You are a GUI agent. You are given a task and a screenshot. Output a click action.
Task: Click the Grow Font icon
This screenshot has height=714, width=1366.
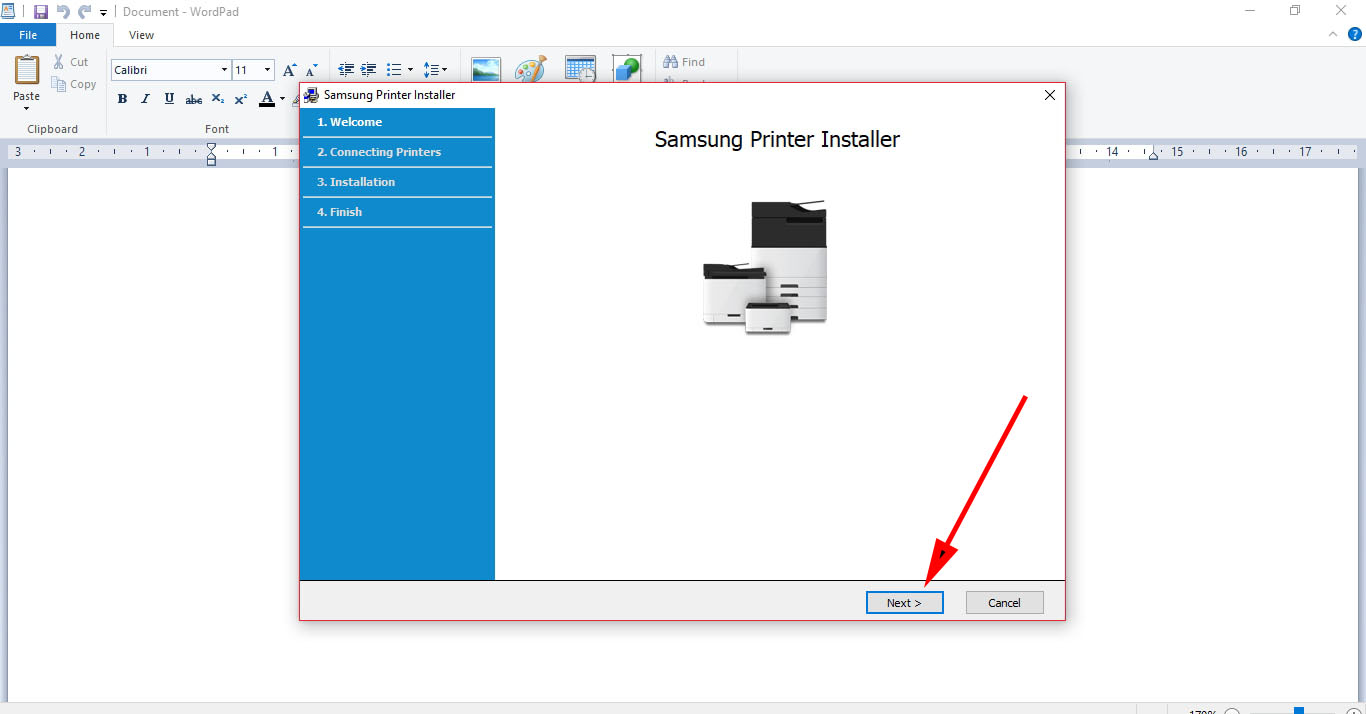click(288, 70)
